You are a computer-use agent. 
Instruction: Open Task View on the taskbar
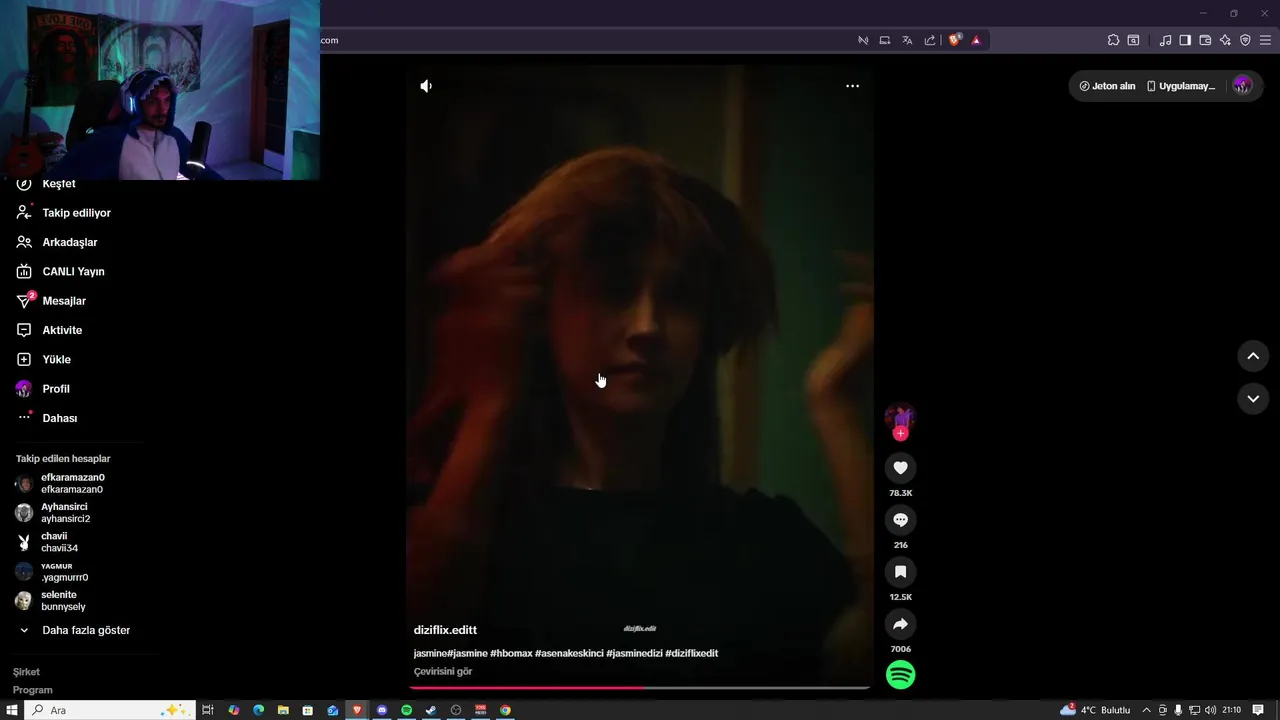click(208, 710)
